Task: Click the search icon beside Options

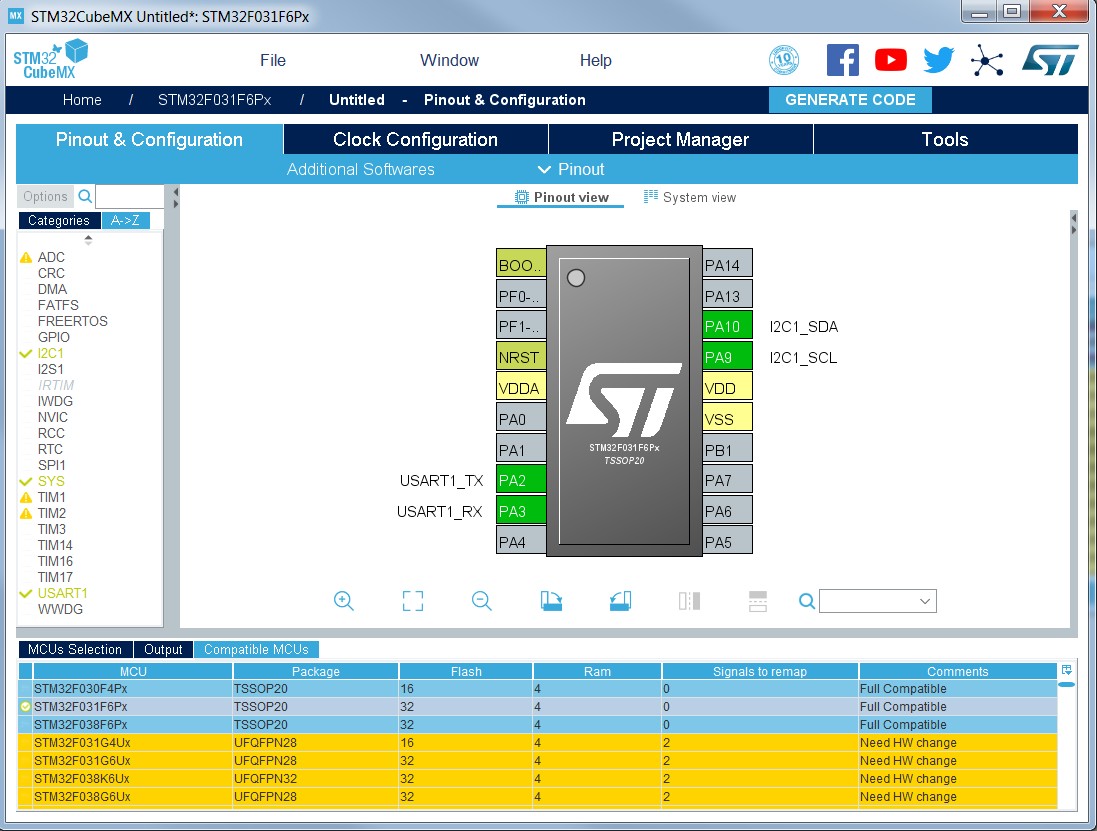Action: 85,197
